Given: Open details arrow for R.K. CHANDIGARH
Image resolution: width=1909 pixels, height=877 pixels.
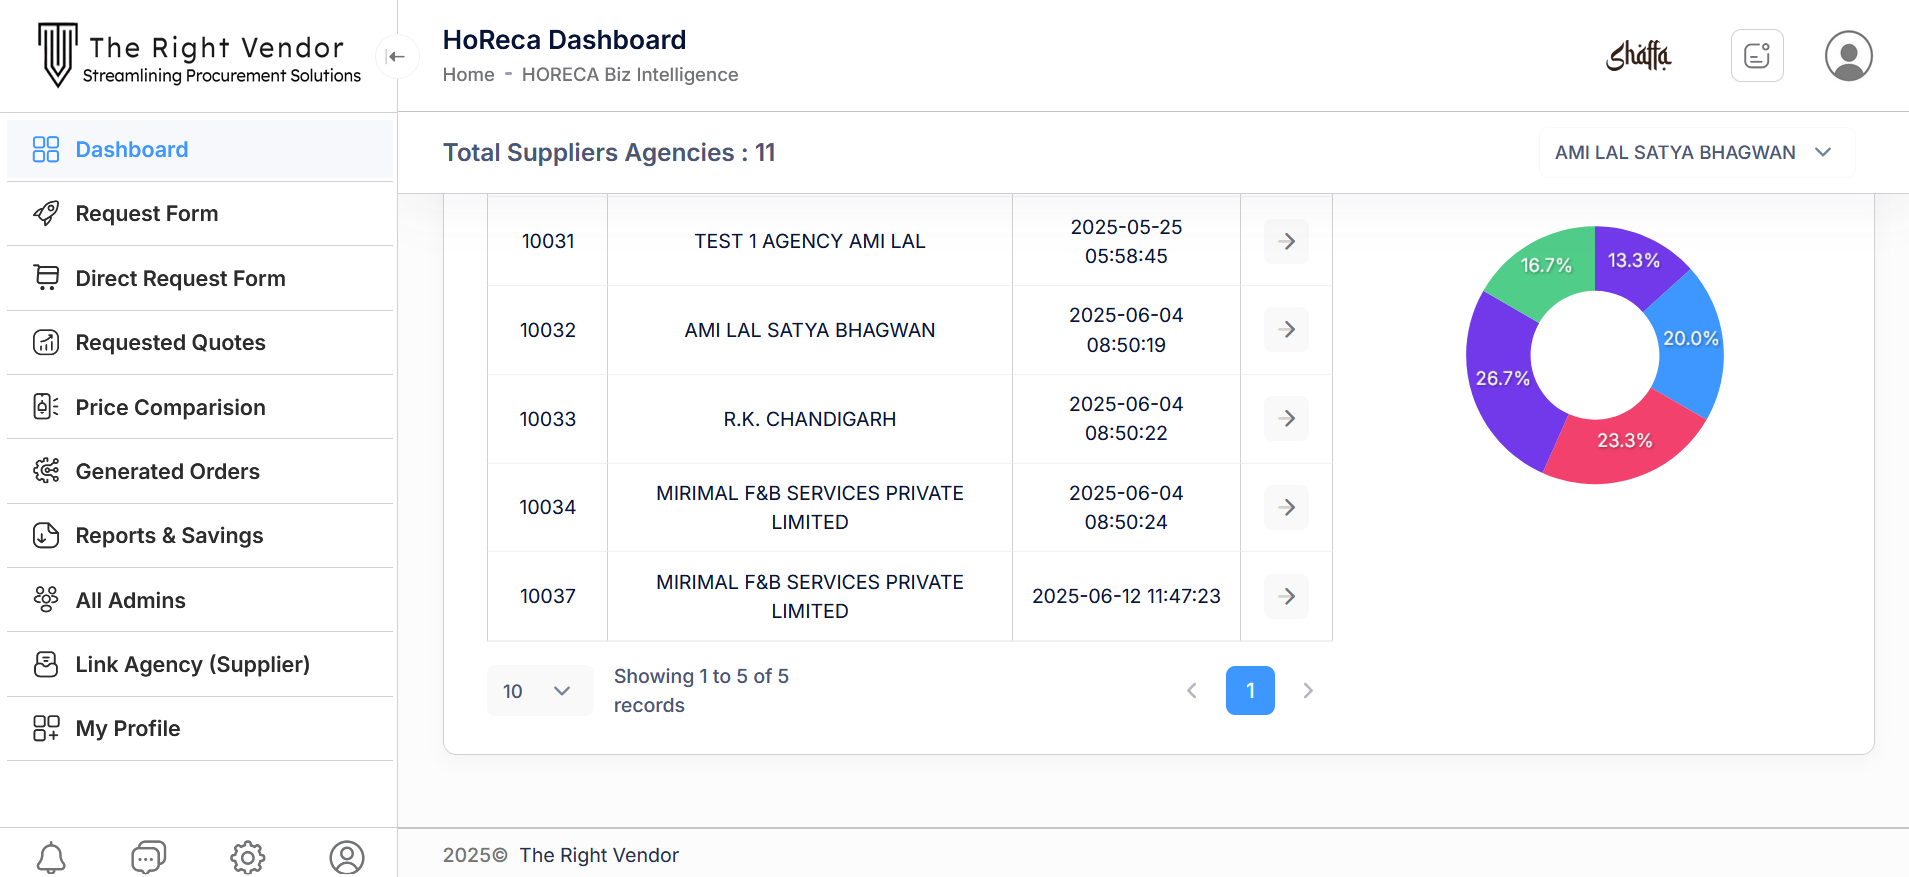Looking at the screenshot, I should coord(1287,419).
